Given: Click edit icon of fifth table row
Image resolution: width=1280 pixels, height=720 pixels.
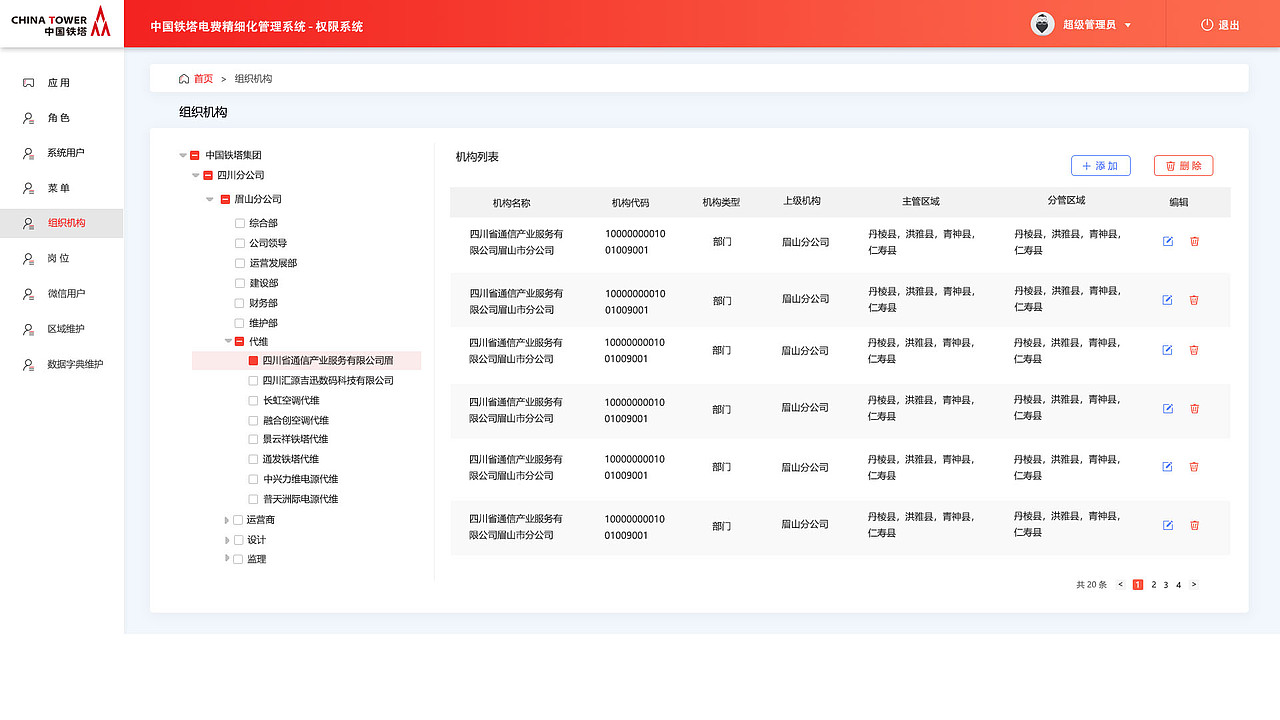Looking at the screenshot, I should (x=1167, y=466).
